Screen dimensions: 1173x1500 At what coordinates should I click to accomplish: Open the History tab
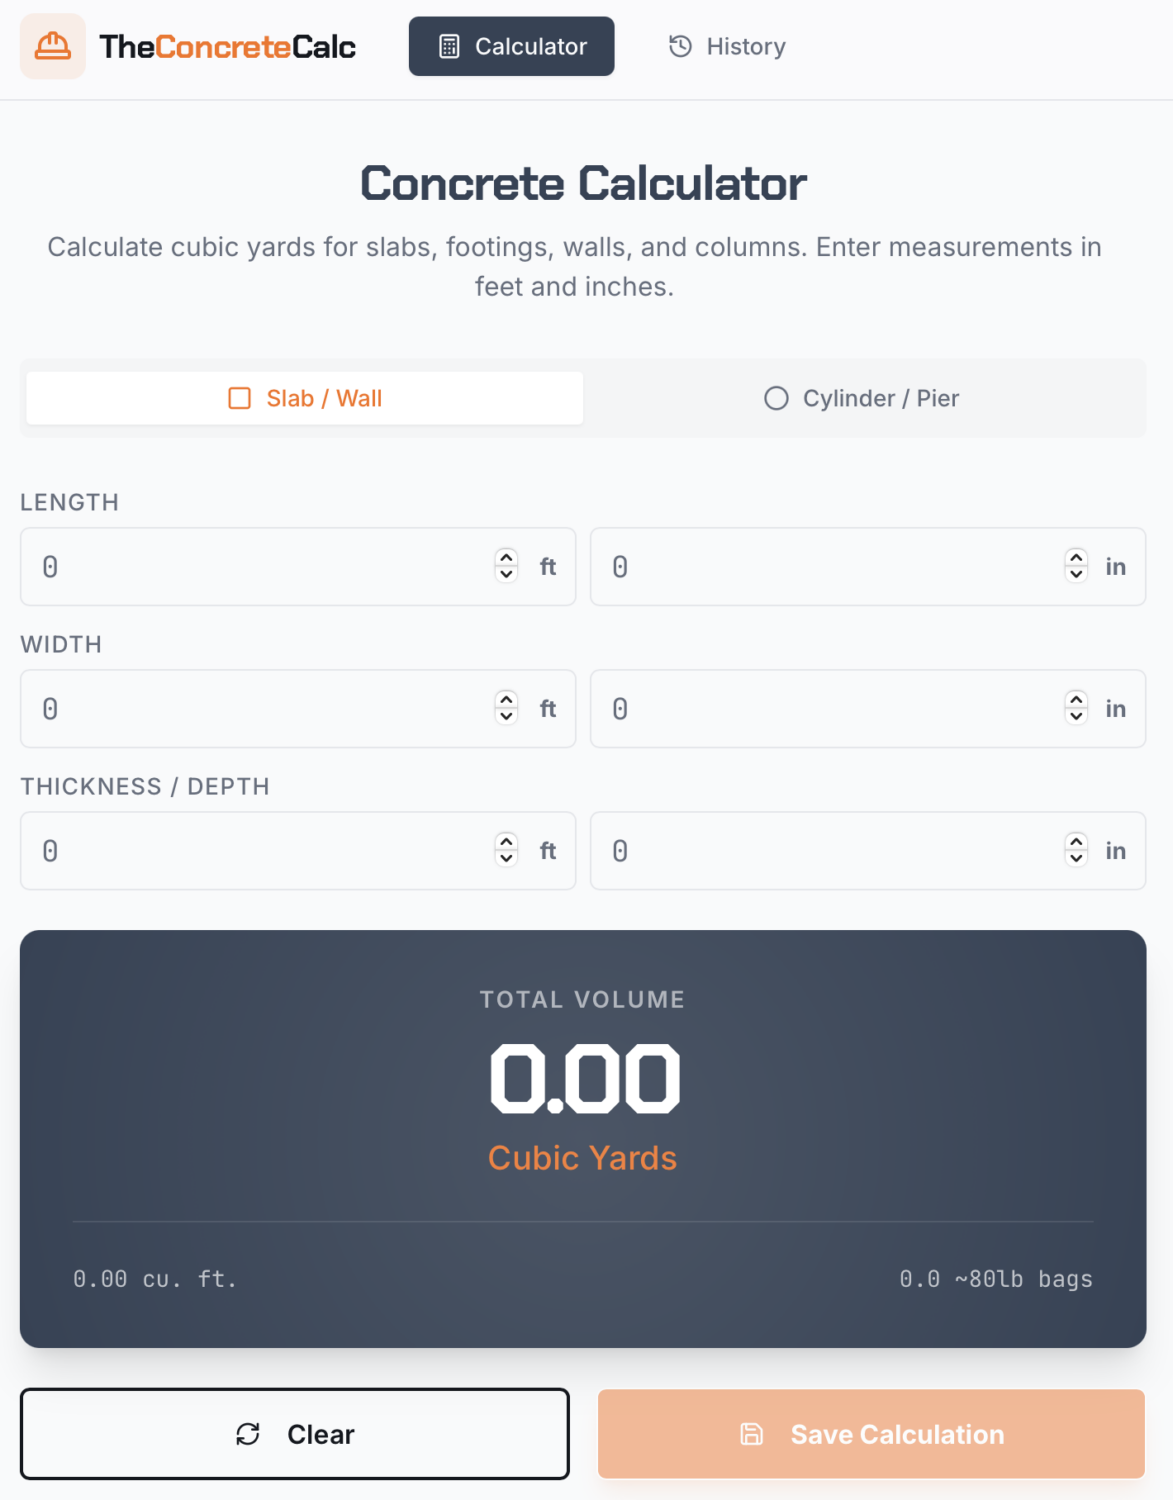click(727, 46)
